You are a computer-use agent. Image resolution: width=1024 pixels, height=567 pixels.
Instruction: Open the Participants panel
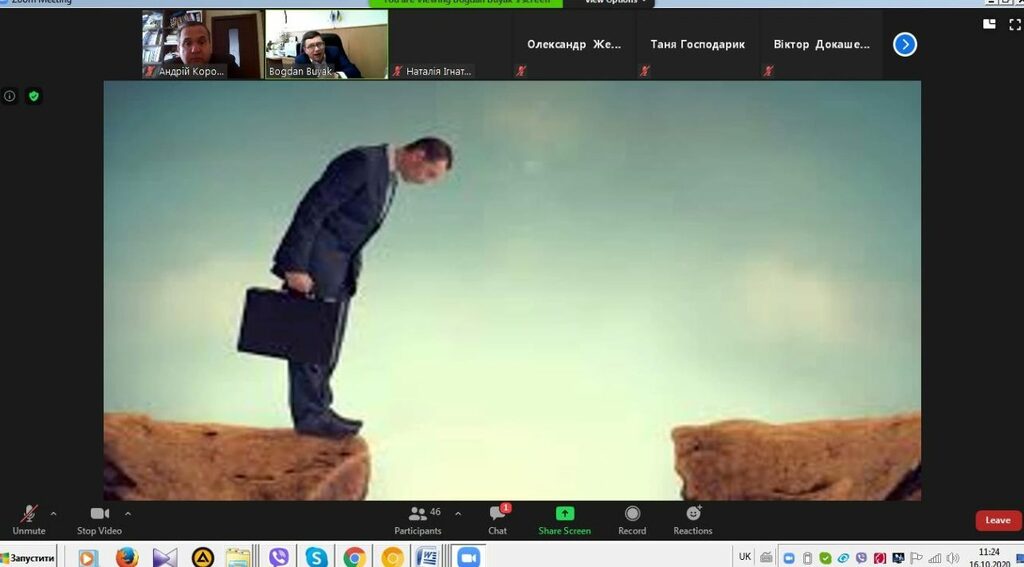click(x=418, y=518)
